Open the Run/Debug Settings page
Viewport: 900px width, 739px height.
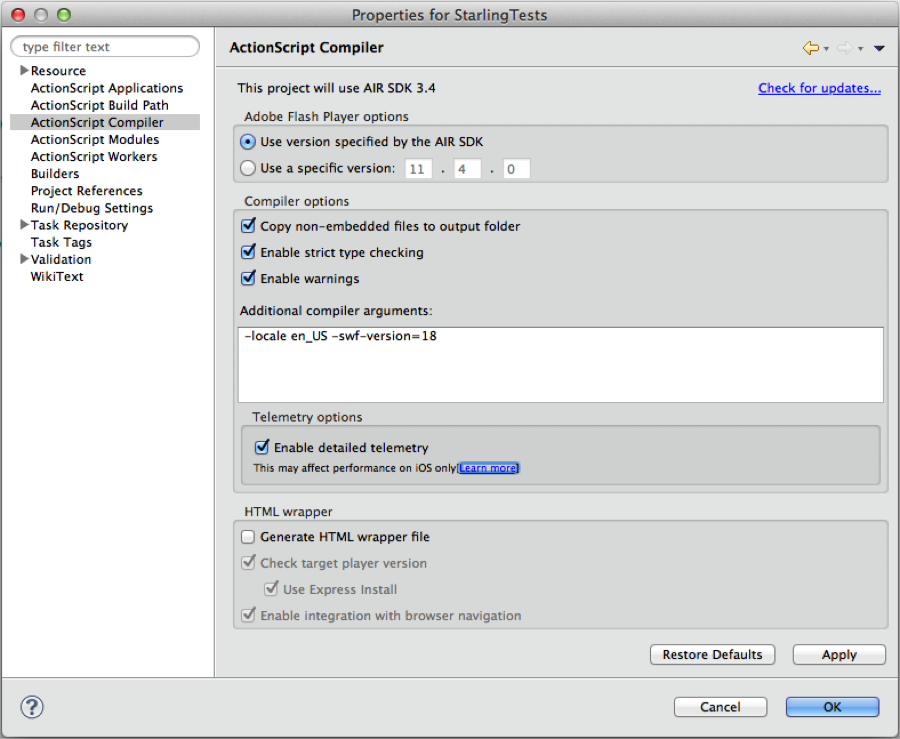92,208
